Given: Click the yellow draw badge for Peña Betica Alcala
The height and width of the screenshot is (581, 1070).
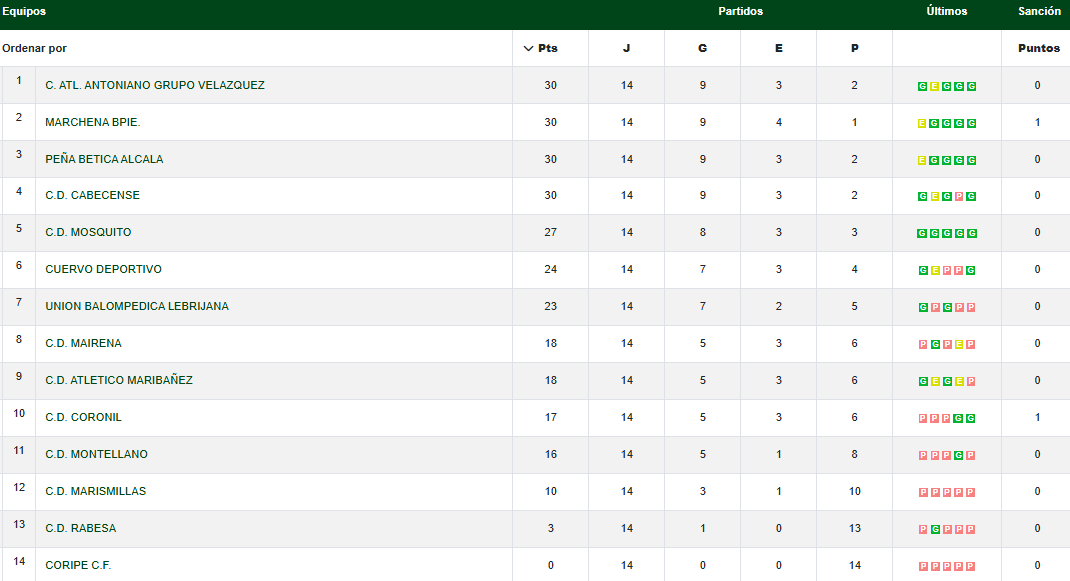Looking at the screenshot, I should pyautogui.click(x=922, y=160).
